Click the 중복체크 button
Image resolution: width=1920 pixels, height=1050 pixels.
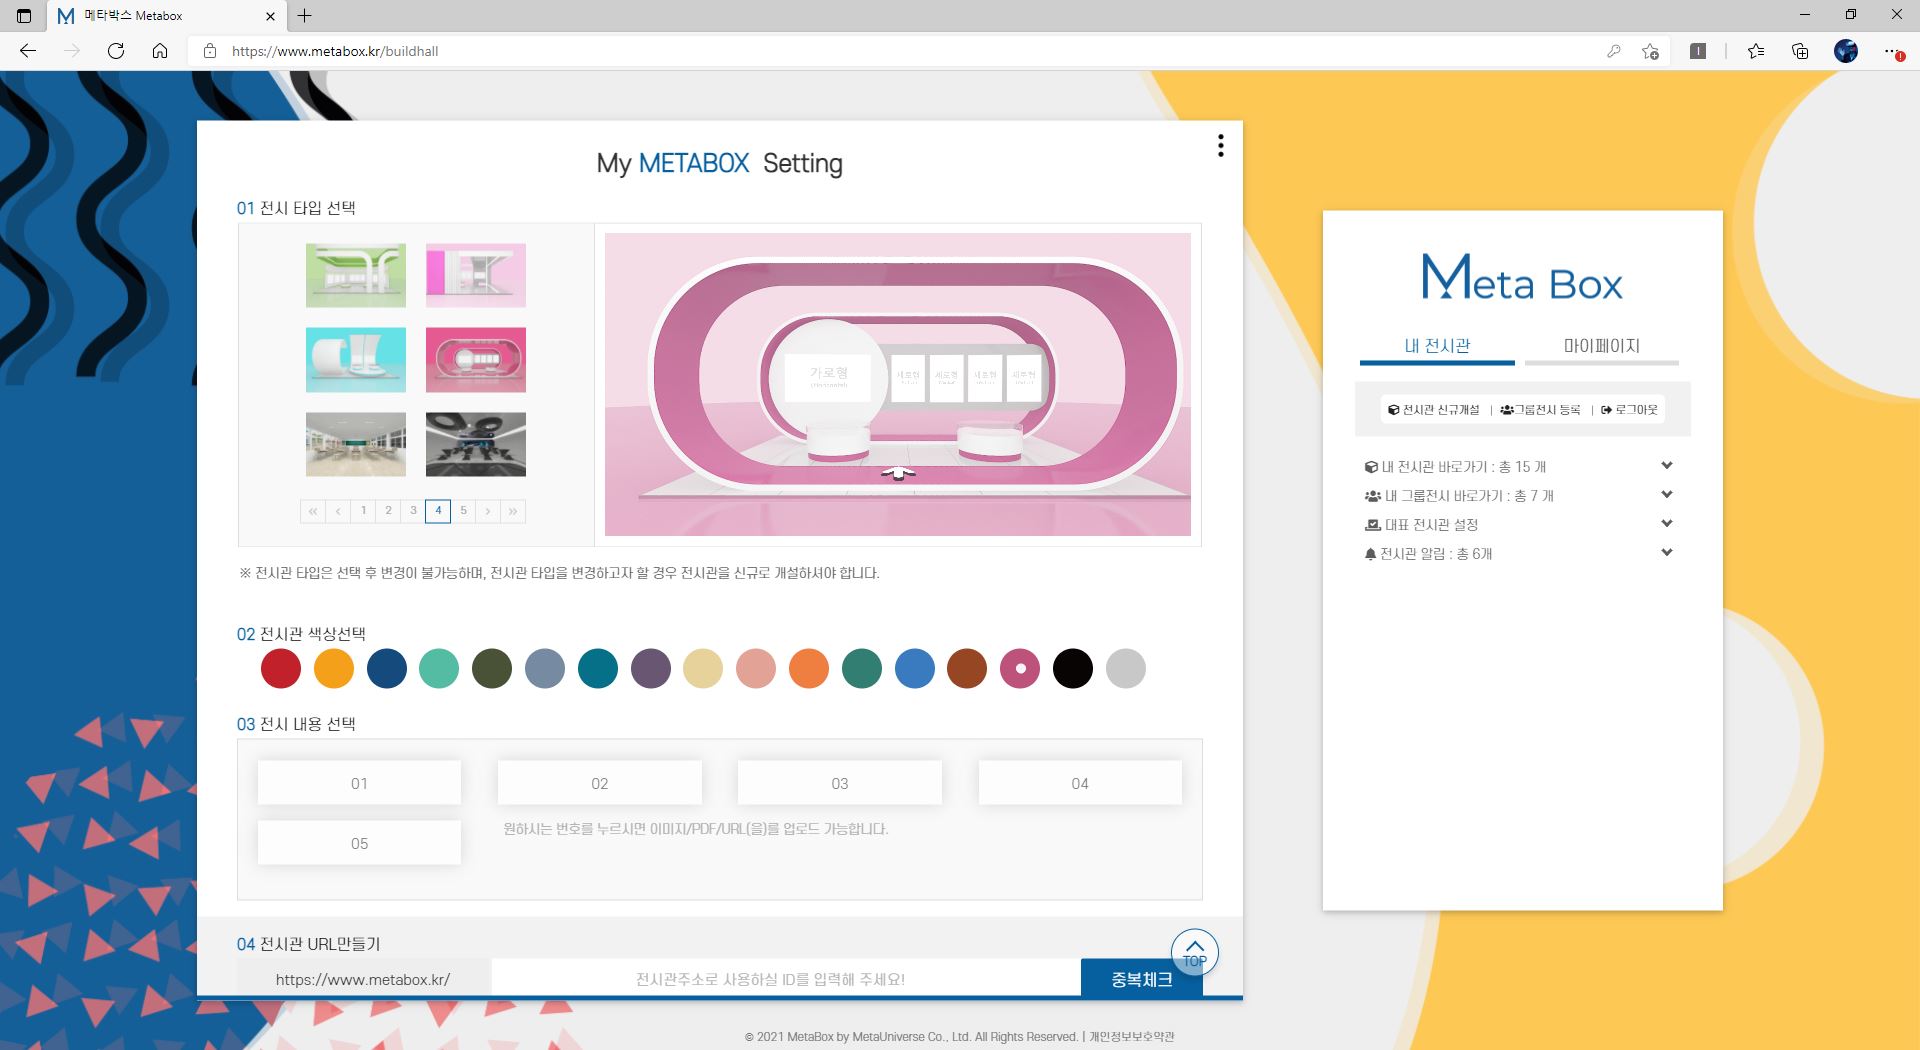coord(1141,979)
